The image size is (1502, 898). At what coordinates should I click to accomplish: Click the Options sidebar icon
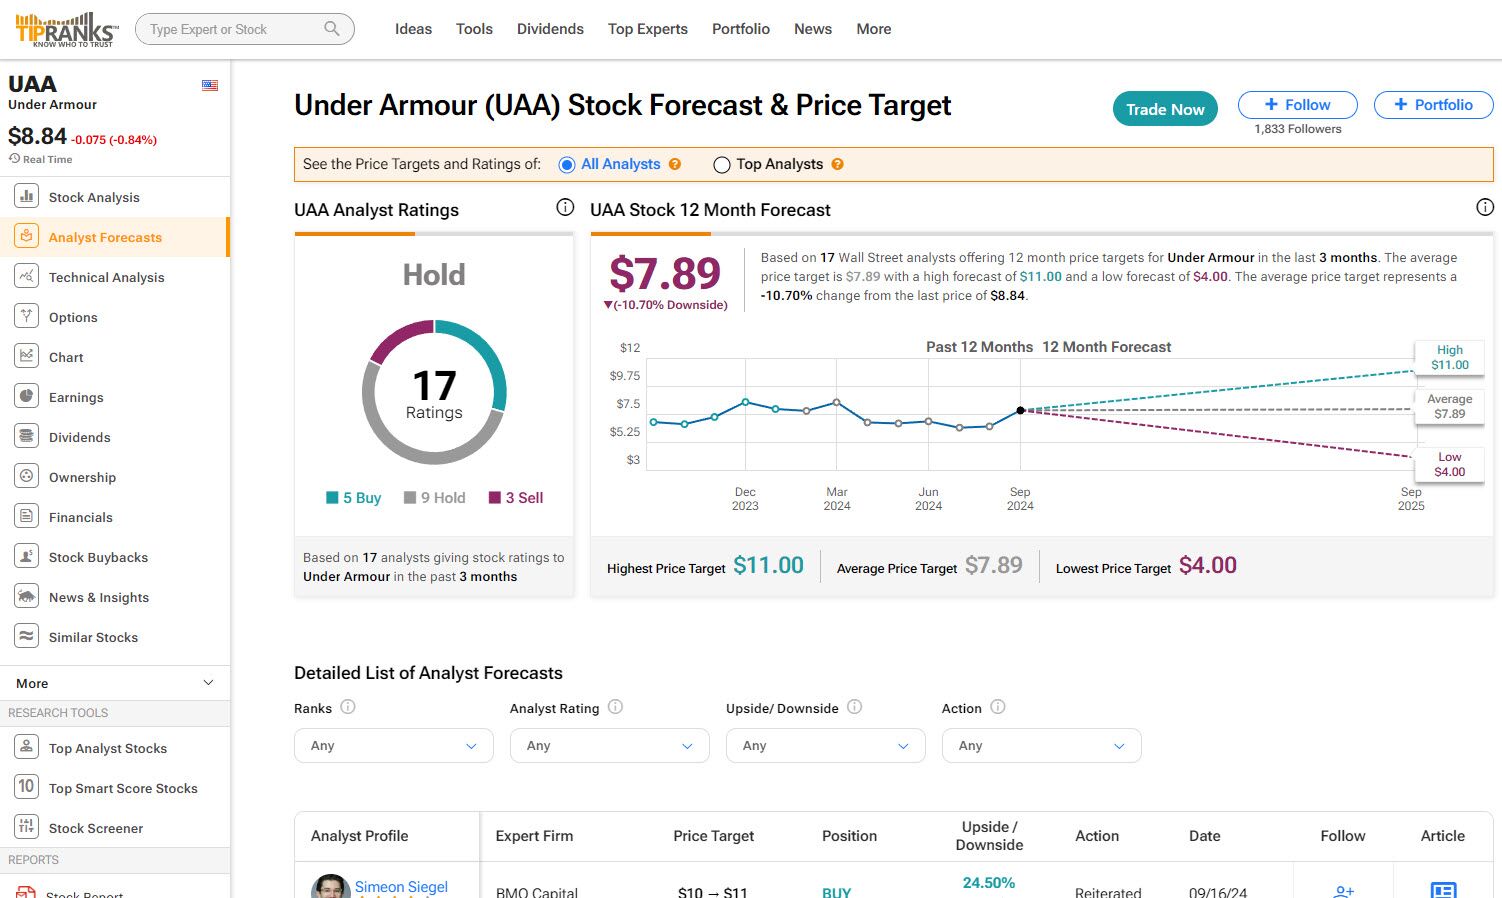pos(27,316)
